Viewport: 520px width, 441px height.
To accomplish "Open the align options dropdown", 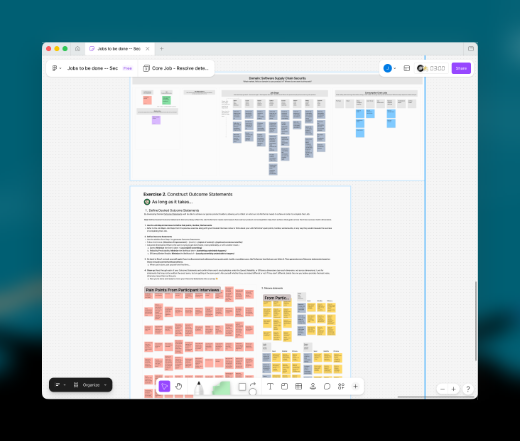I will (x=60, y=385).
